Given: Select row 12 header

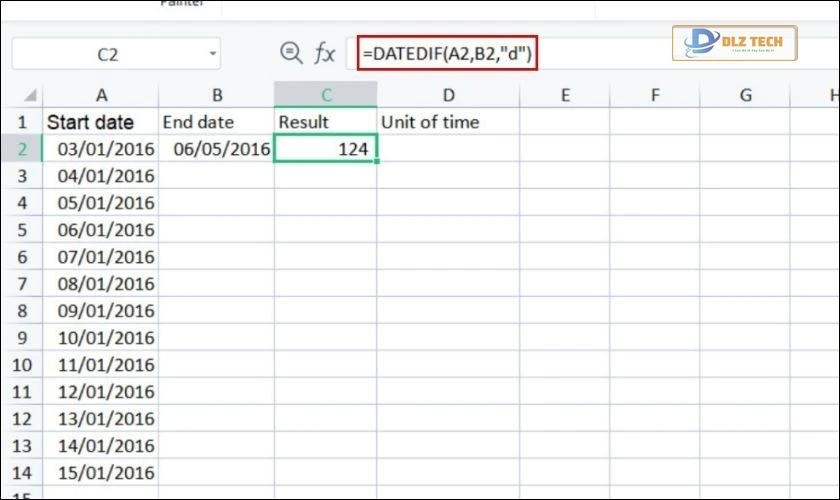Looking at the screenshot, I should point(22,419).
